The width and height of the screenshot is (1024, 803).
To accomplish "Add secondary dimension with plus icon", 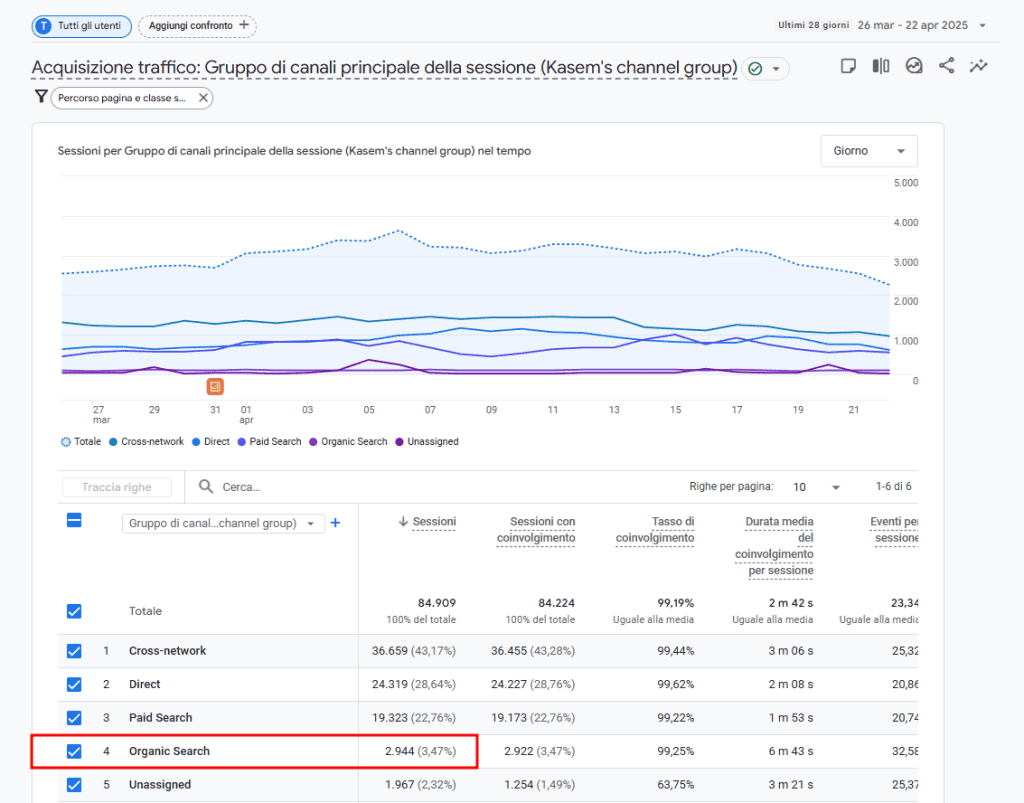I will [x=336, y=523].
